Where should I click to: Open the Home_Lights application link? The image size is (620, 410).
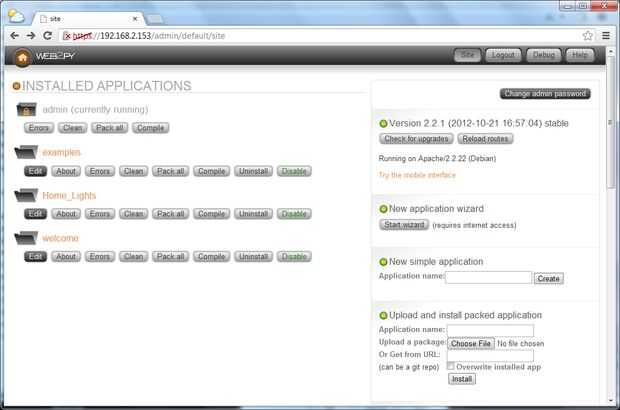coord(69,195)
